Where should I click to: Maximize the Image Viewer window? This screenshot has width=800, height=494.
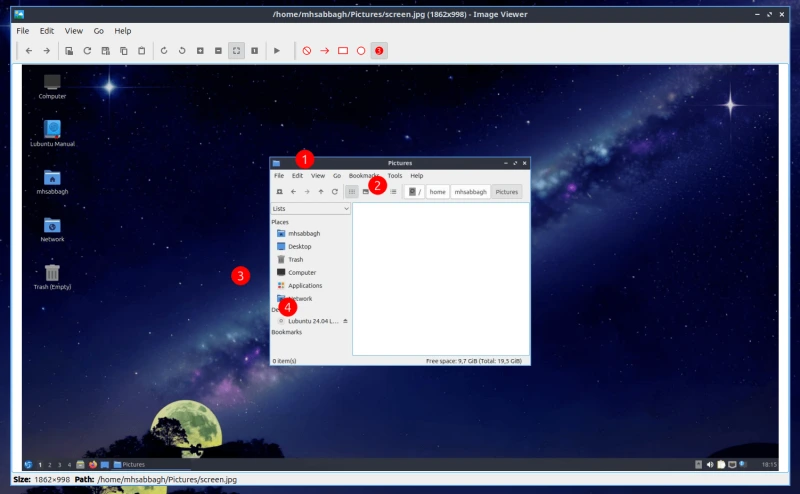coord(769,14)
